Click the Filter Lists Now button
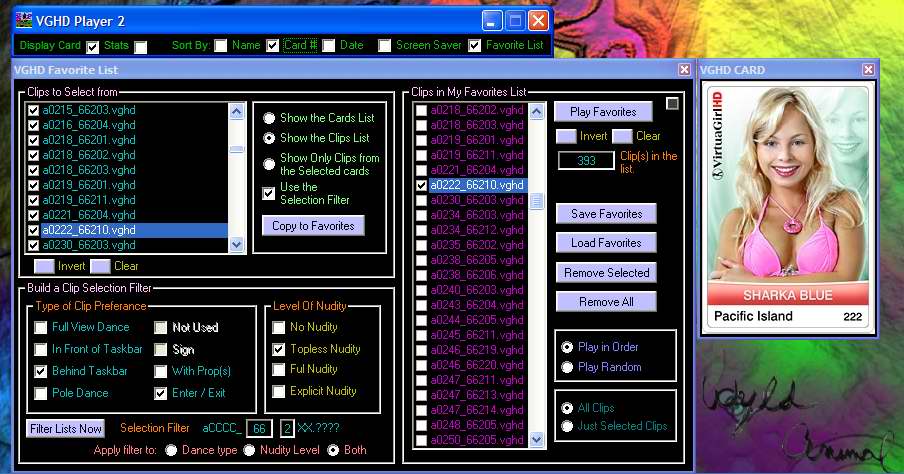Screen dimensions: 904x474 click(x=65, y=429)
